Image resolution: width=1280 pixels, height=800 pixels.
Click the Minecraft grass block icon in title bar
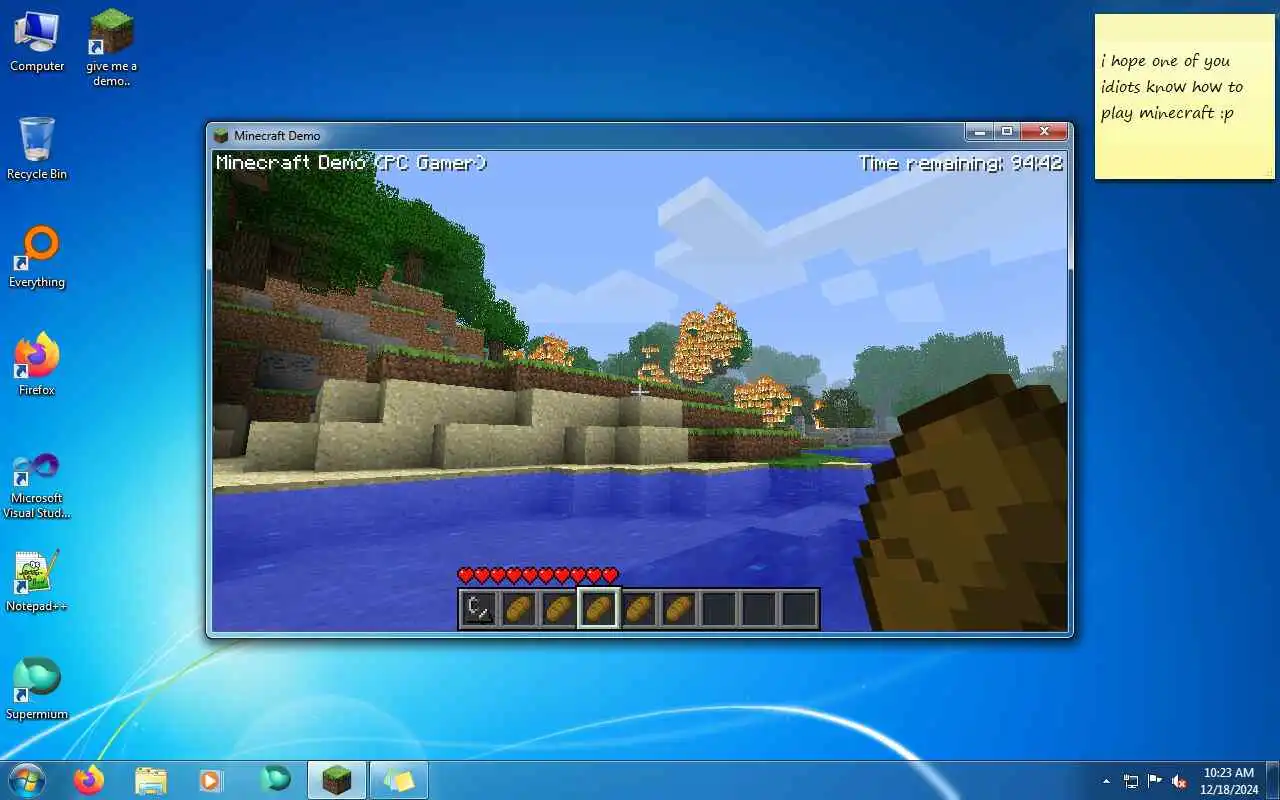tap(222, 135)
